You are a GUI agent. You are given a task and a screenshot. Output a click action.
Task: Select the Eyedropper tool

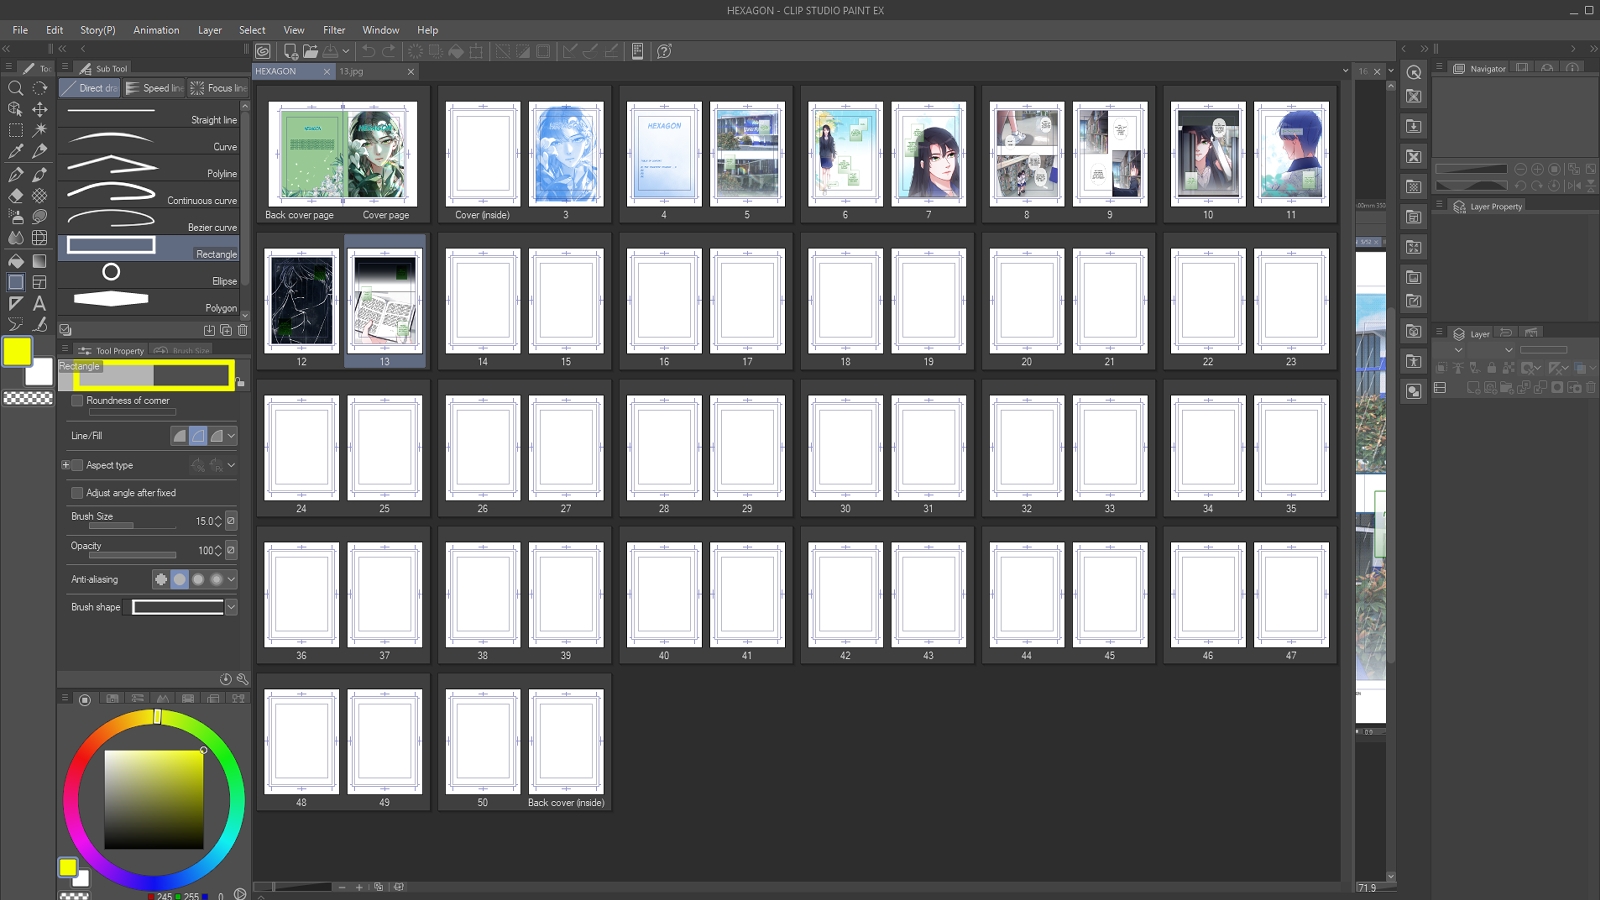point(15,151)
